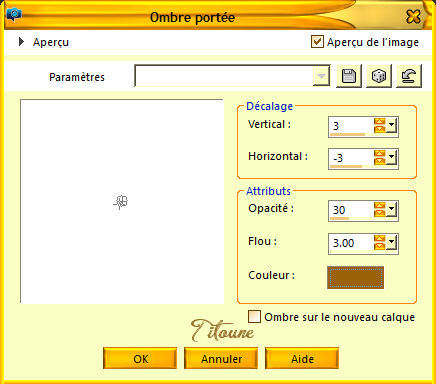The height and width of the screenshot is (384, 436).
Task: Toggle the Aperçu de l'image checkbox
Action: (x=317, y=42)
